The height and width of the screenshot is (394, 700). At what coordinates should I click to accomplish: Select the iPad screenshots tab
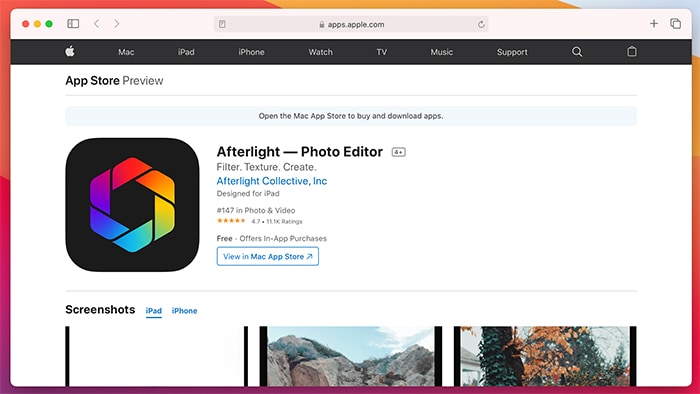(154, 311)
